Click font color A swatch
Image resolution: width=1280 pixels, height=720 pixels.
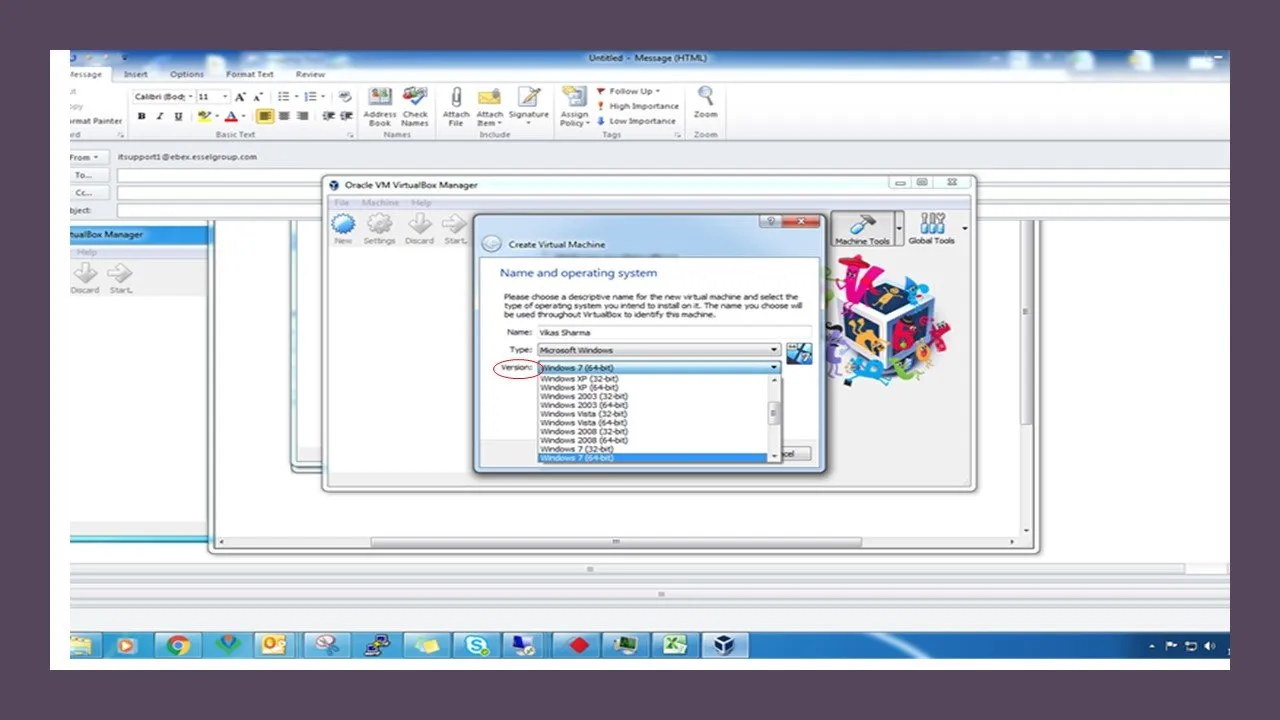[x=231, y=116]
